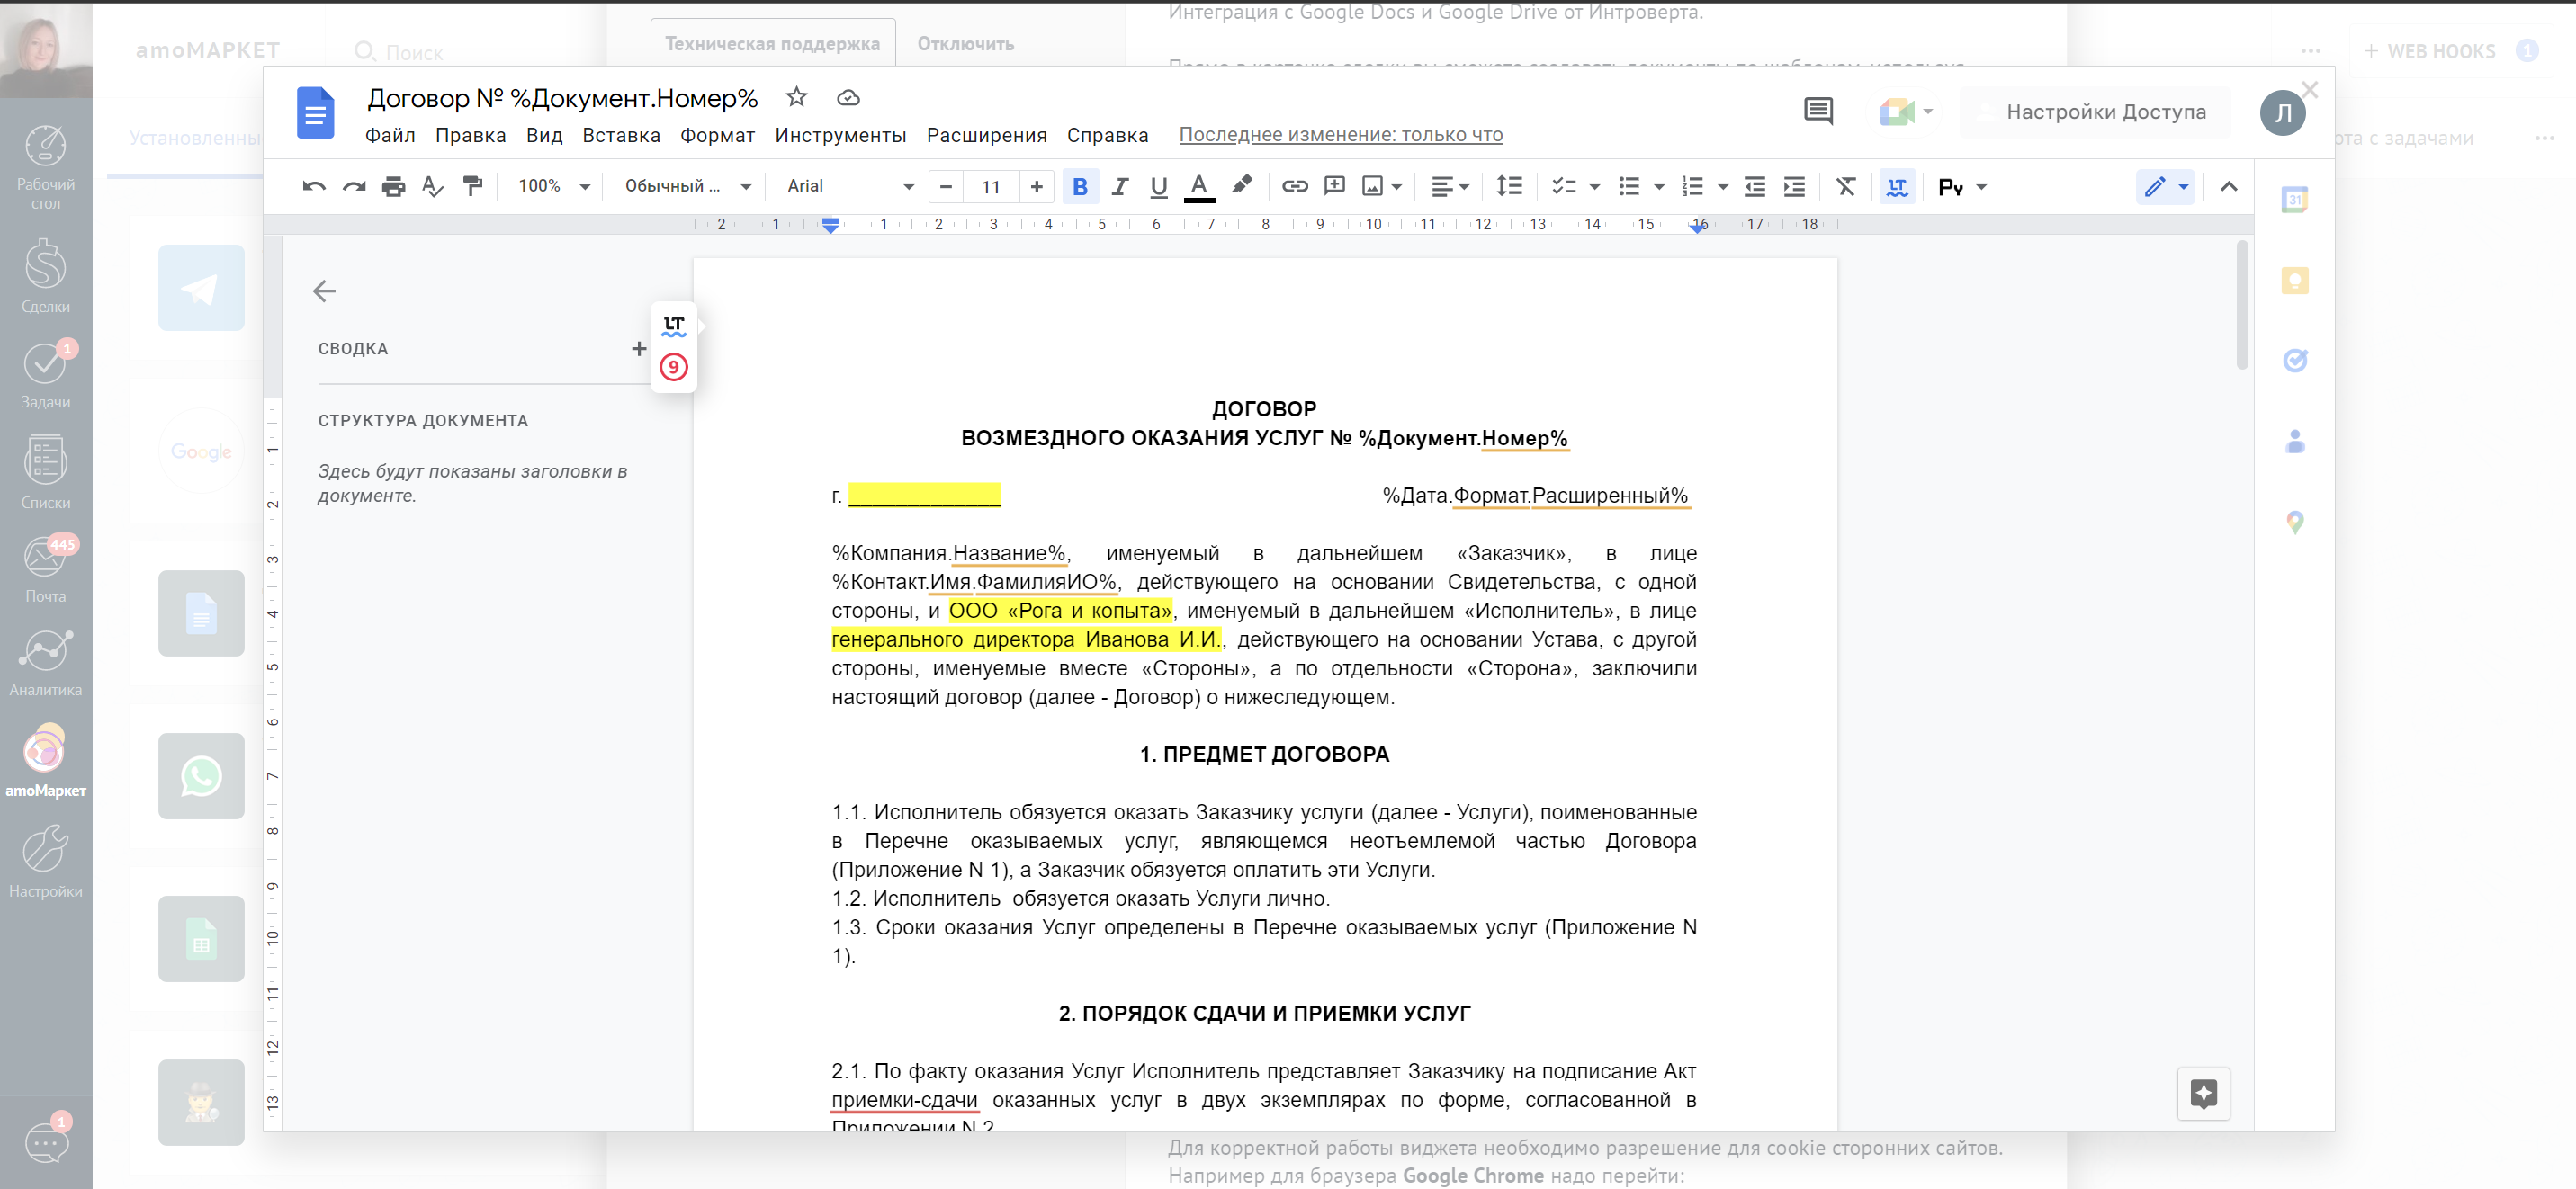The image size is (2576, 1189).
Task: Open the paragraph style dropdown
Action: [687, 187]
